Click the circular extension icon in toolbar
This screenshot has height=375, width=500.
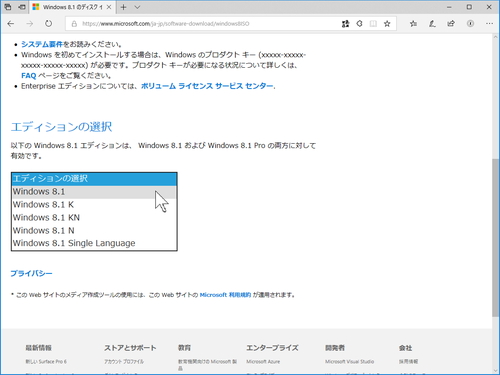pos(470,24)
